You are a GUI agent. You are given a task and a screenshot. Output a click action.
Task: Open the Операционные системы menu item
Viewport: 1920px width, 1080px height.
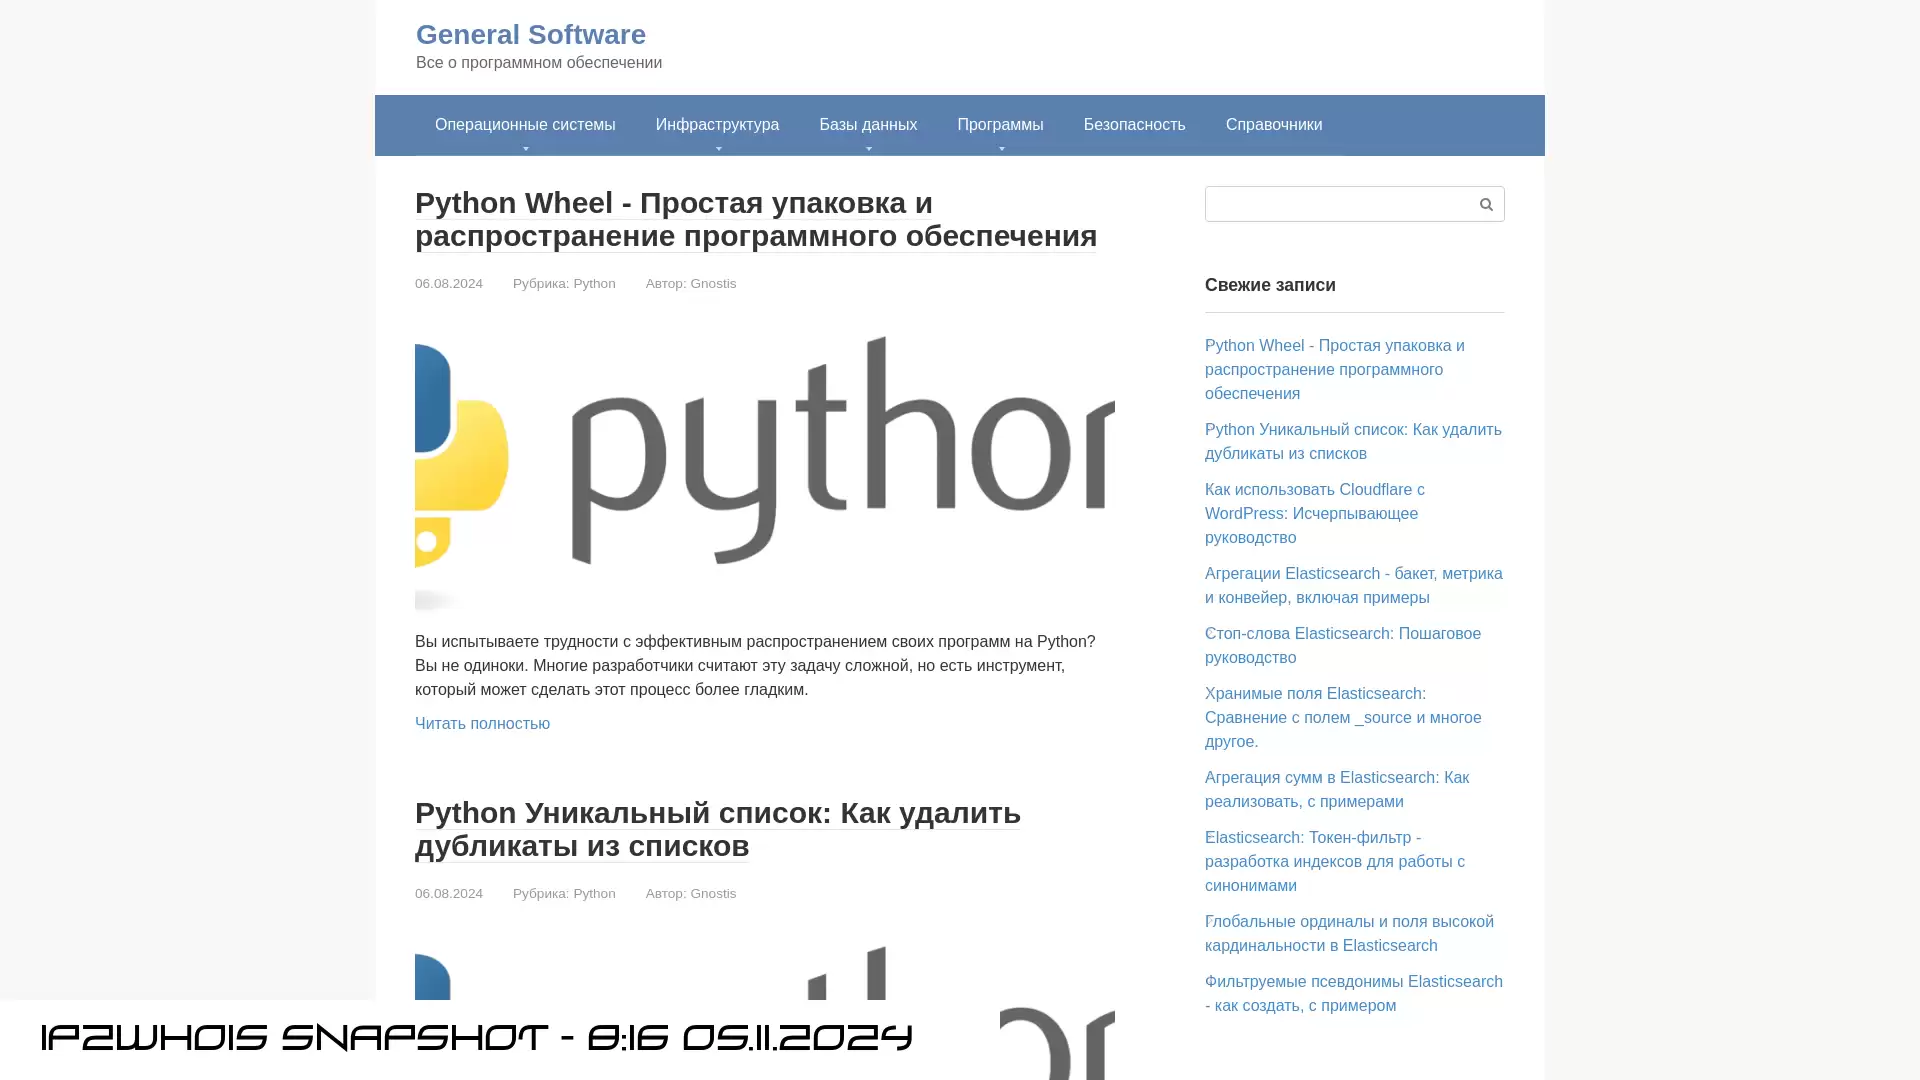tap(525, 125)
